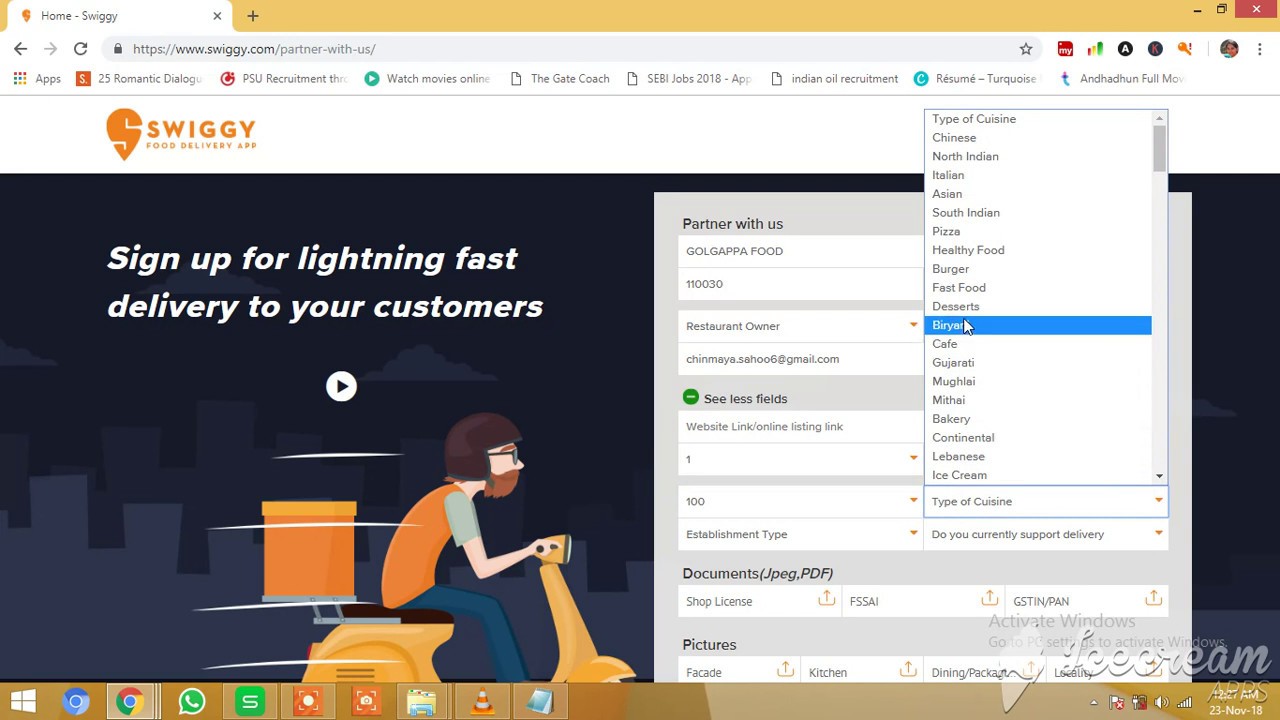
Task: Select Desserts in the cuisine list
Action: [1038, 306]
